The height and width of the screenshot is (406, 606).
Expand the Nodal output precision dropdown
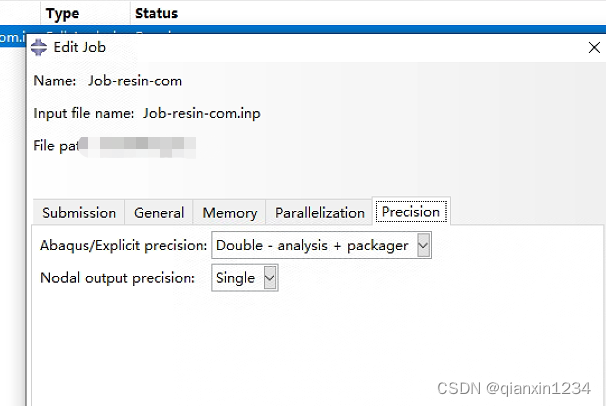coord(269,278)
